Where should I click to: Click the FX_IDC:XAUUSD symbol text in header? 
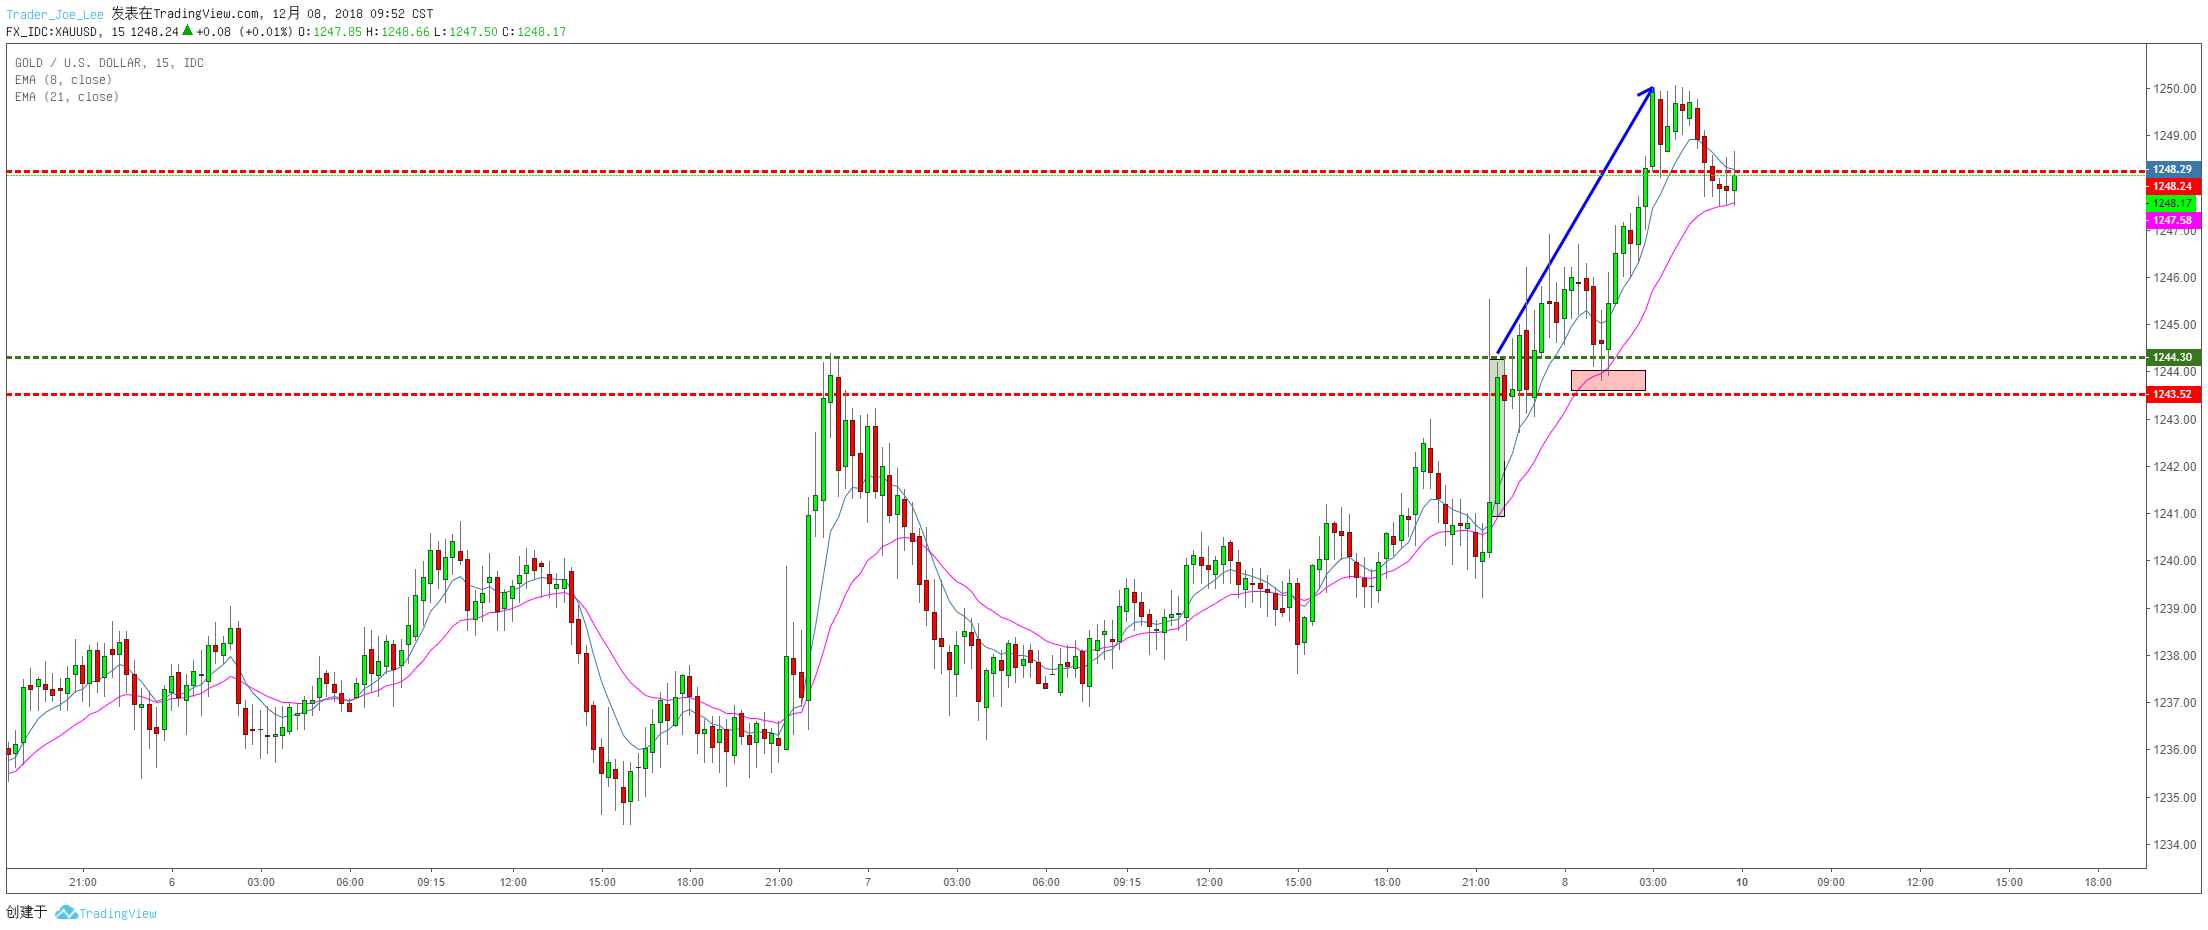pyautogui.click(x=53, y=32)
